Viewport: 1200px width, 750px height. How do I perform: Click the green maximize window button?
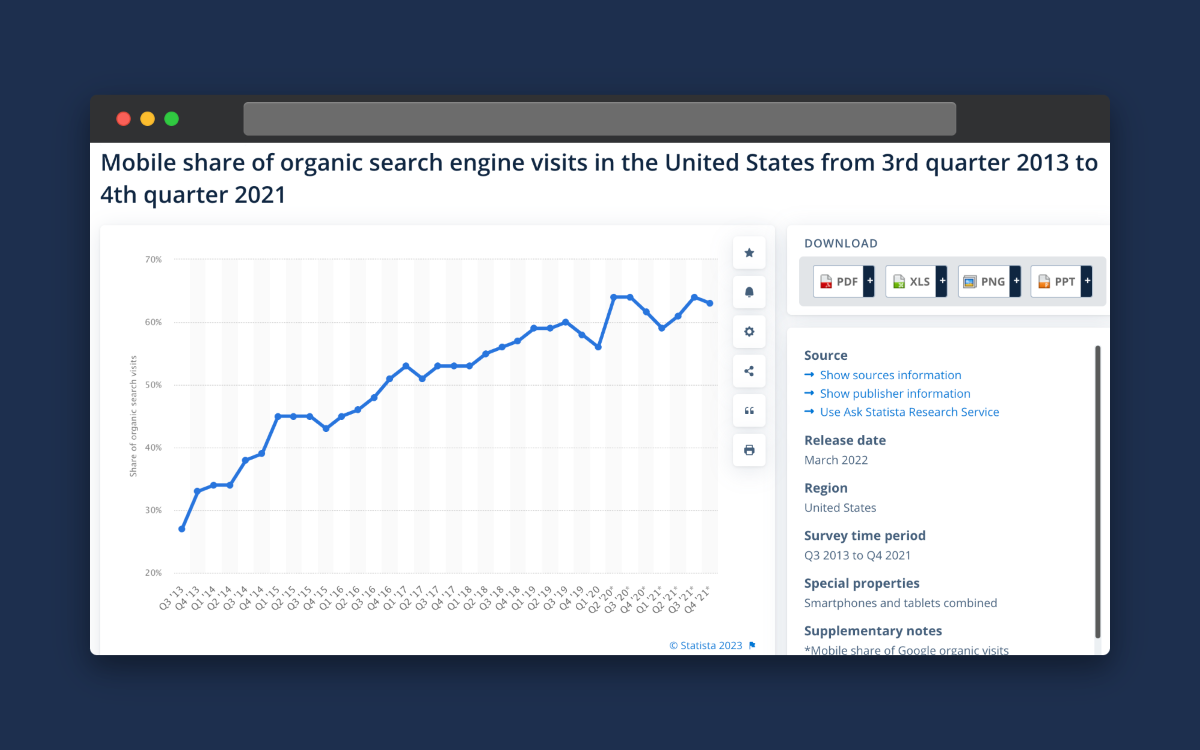[172, 118]
